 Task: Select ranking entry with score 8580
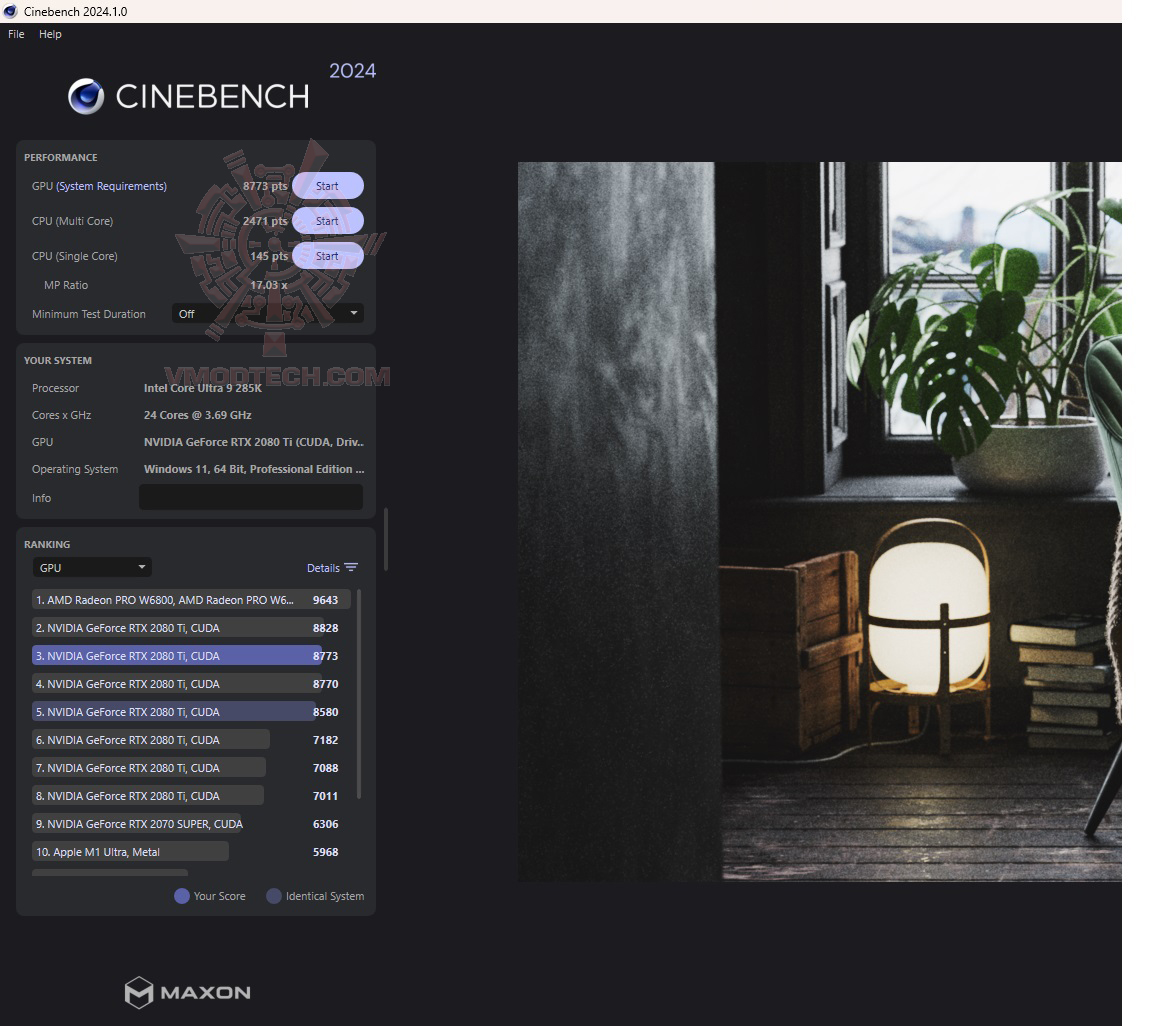pyautogui.click(x=190, y=711)
